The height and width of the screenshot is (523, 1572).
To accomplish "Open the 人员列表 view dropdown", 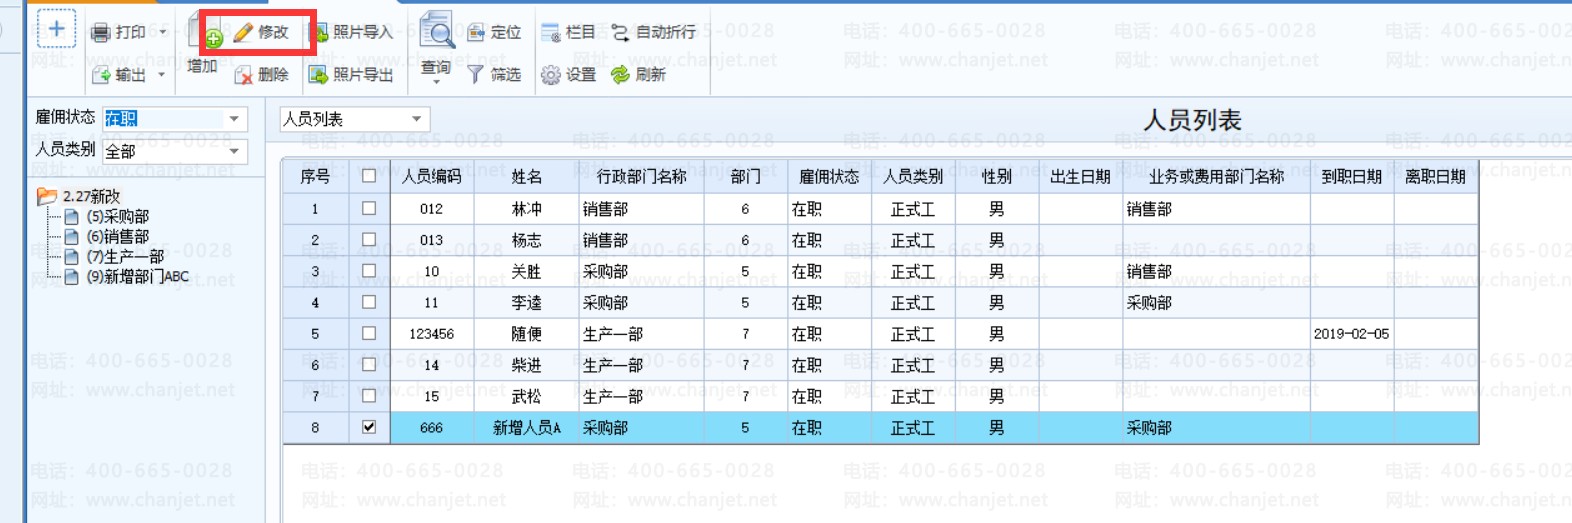I will click(416, 119).
